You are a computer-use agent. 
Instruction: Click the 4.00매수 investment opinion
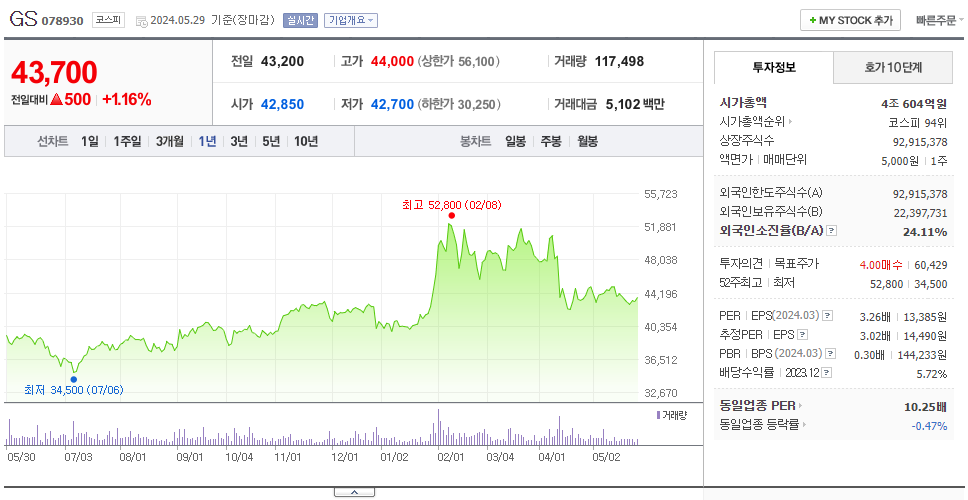coord(880,265)
